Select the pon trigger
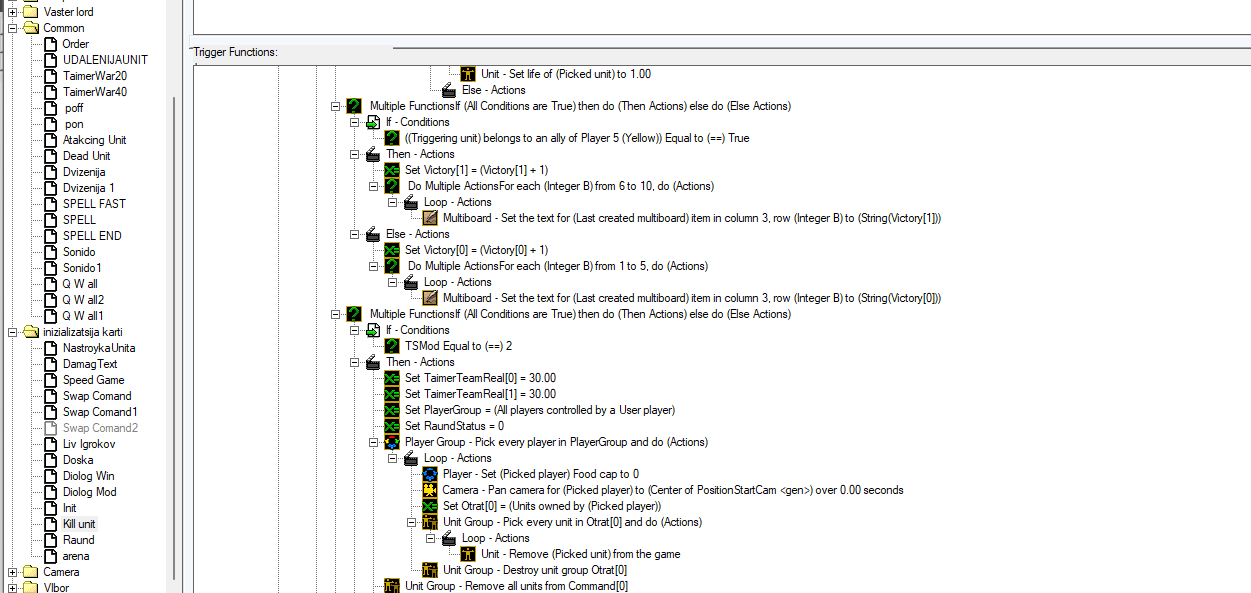This screenshot has width=1251, height=593. (x=74, y=124)
